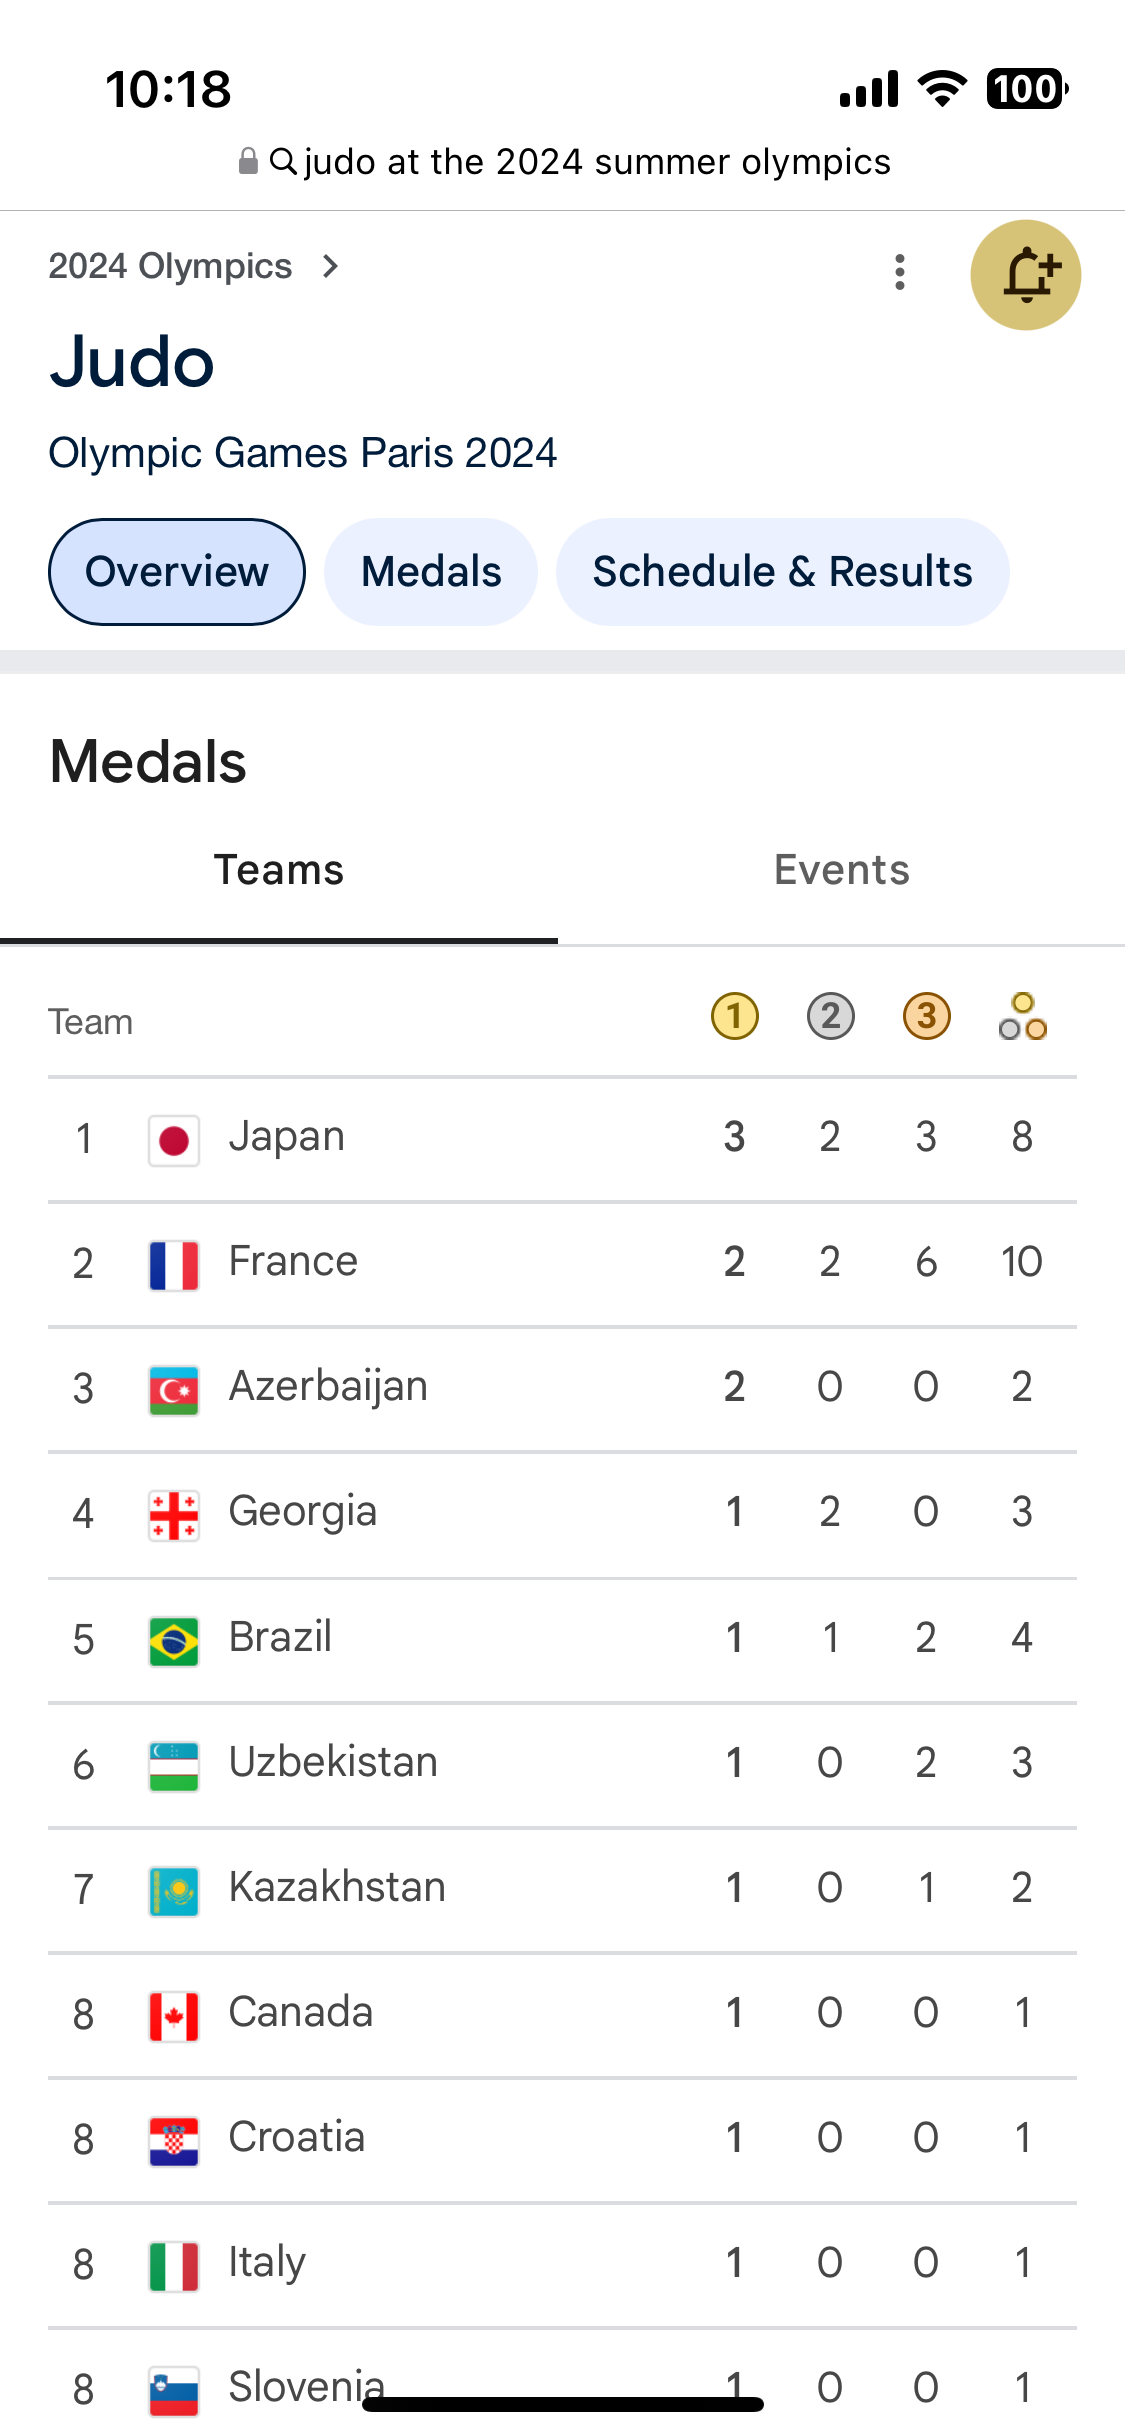This screenshot has width=1125, height=2436.
Task: Expand the 2024 Olympics breadcrumb chevron
Action: (330, 266)
